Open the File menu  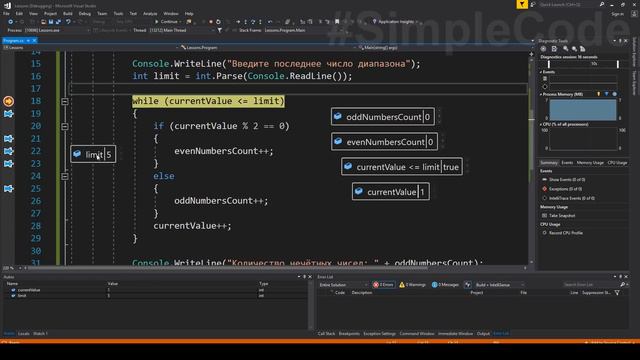[6, 13]
